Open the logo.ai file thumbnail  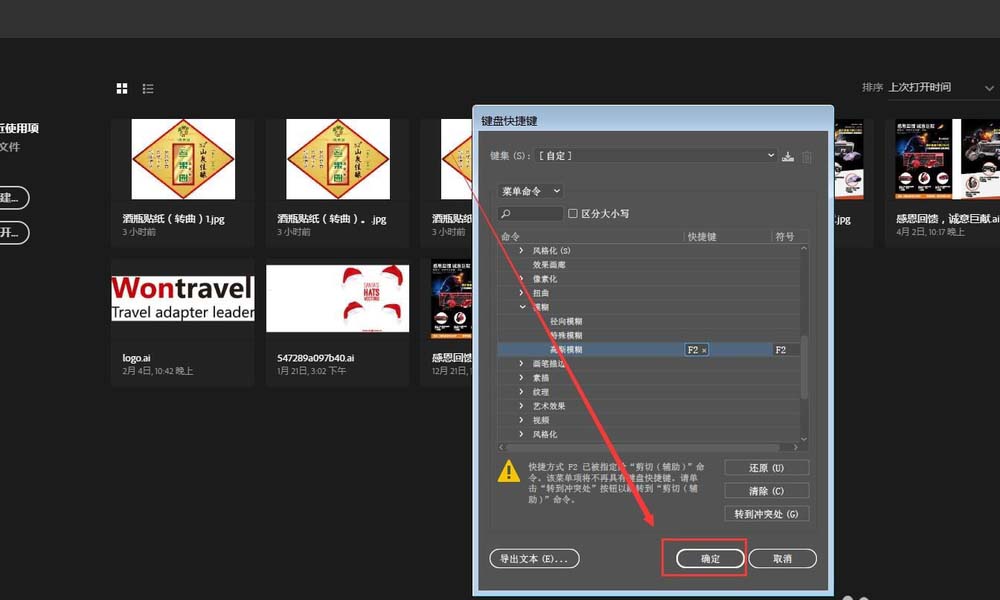[x=183, y=296]
